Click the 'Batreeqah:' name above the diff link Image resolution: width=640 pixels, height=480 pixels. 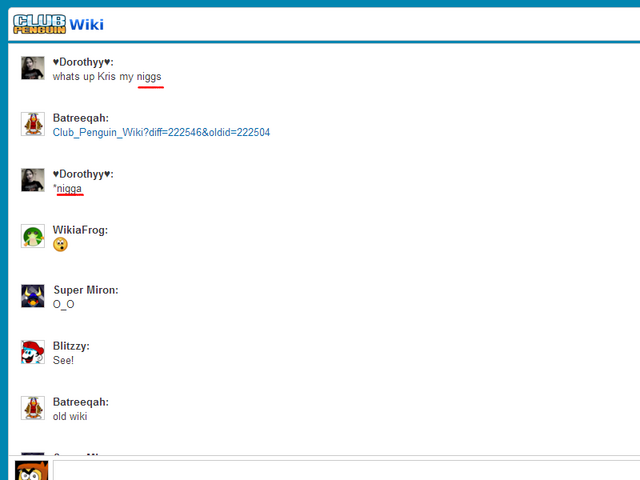(x=81, y=118)
